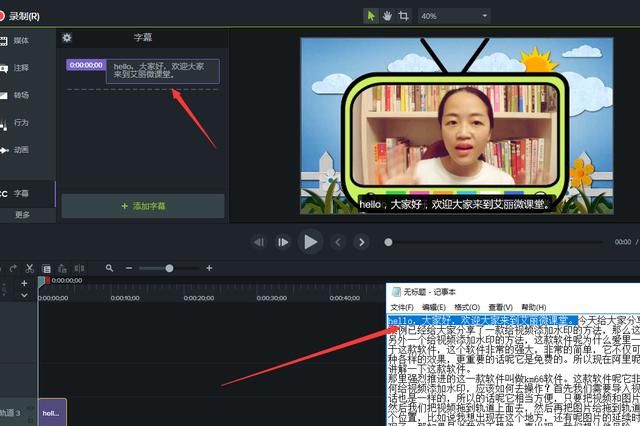Open the caption settings gear icon
This screenshot has height=426, width=640.
point(67,38)
